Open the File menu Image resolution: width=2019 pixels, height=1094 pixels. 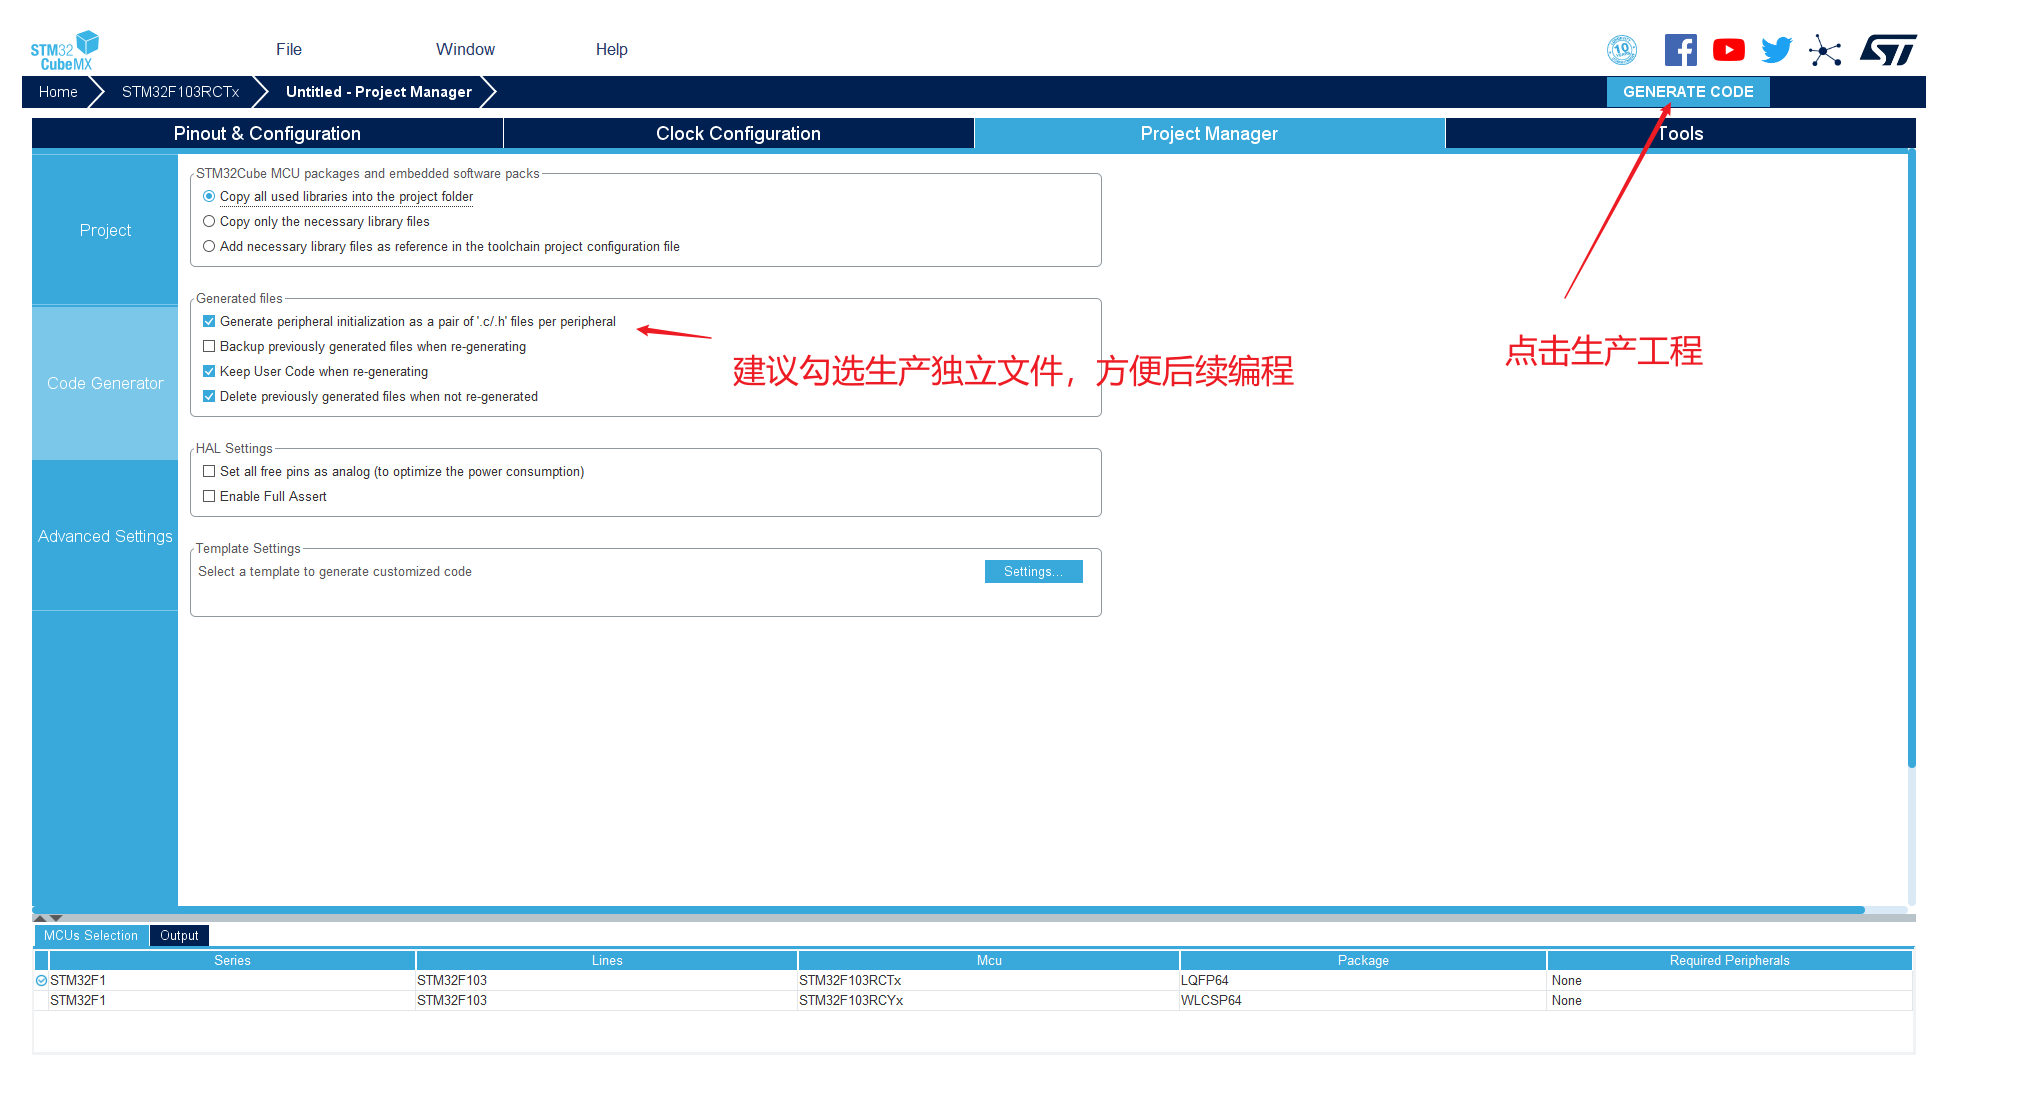pos(289,50)
